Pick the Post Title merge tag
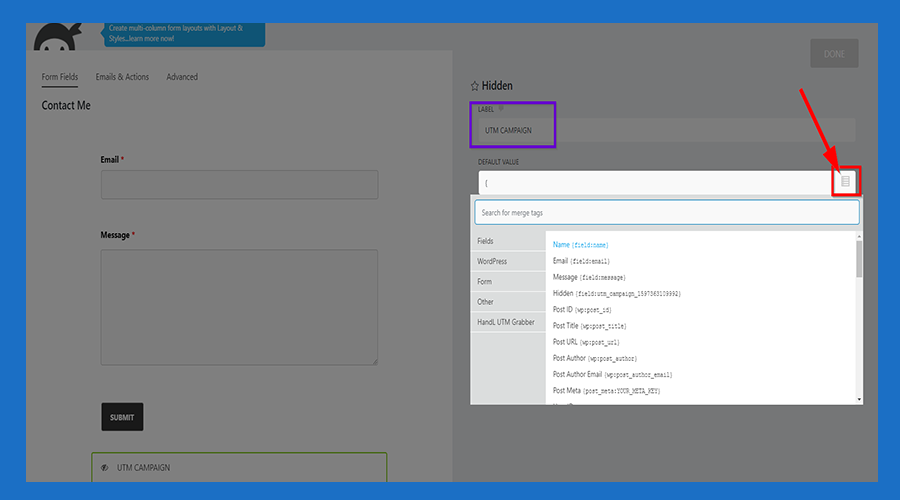 pos(590,326)
